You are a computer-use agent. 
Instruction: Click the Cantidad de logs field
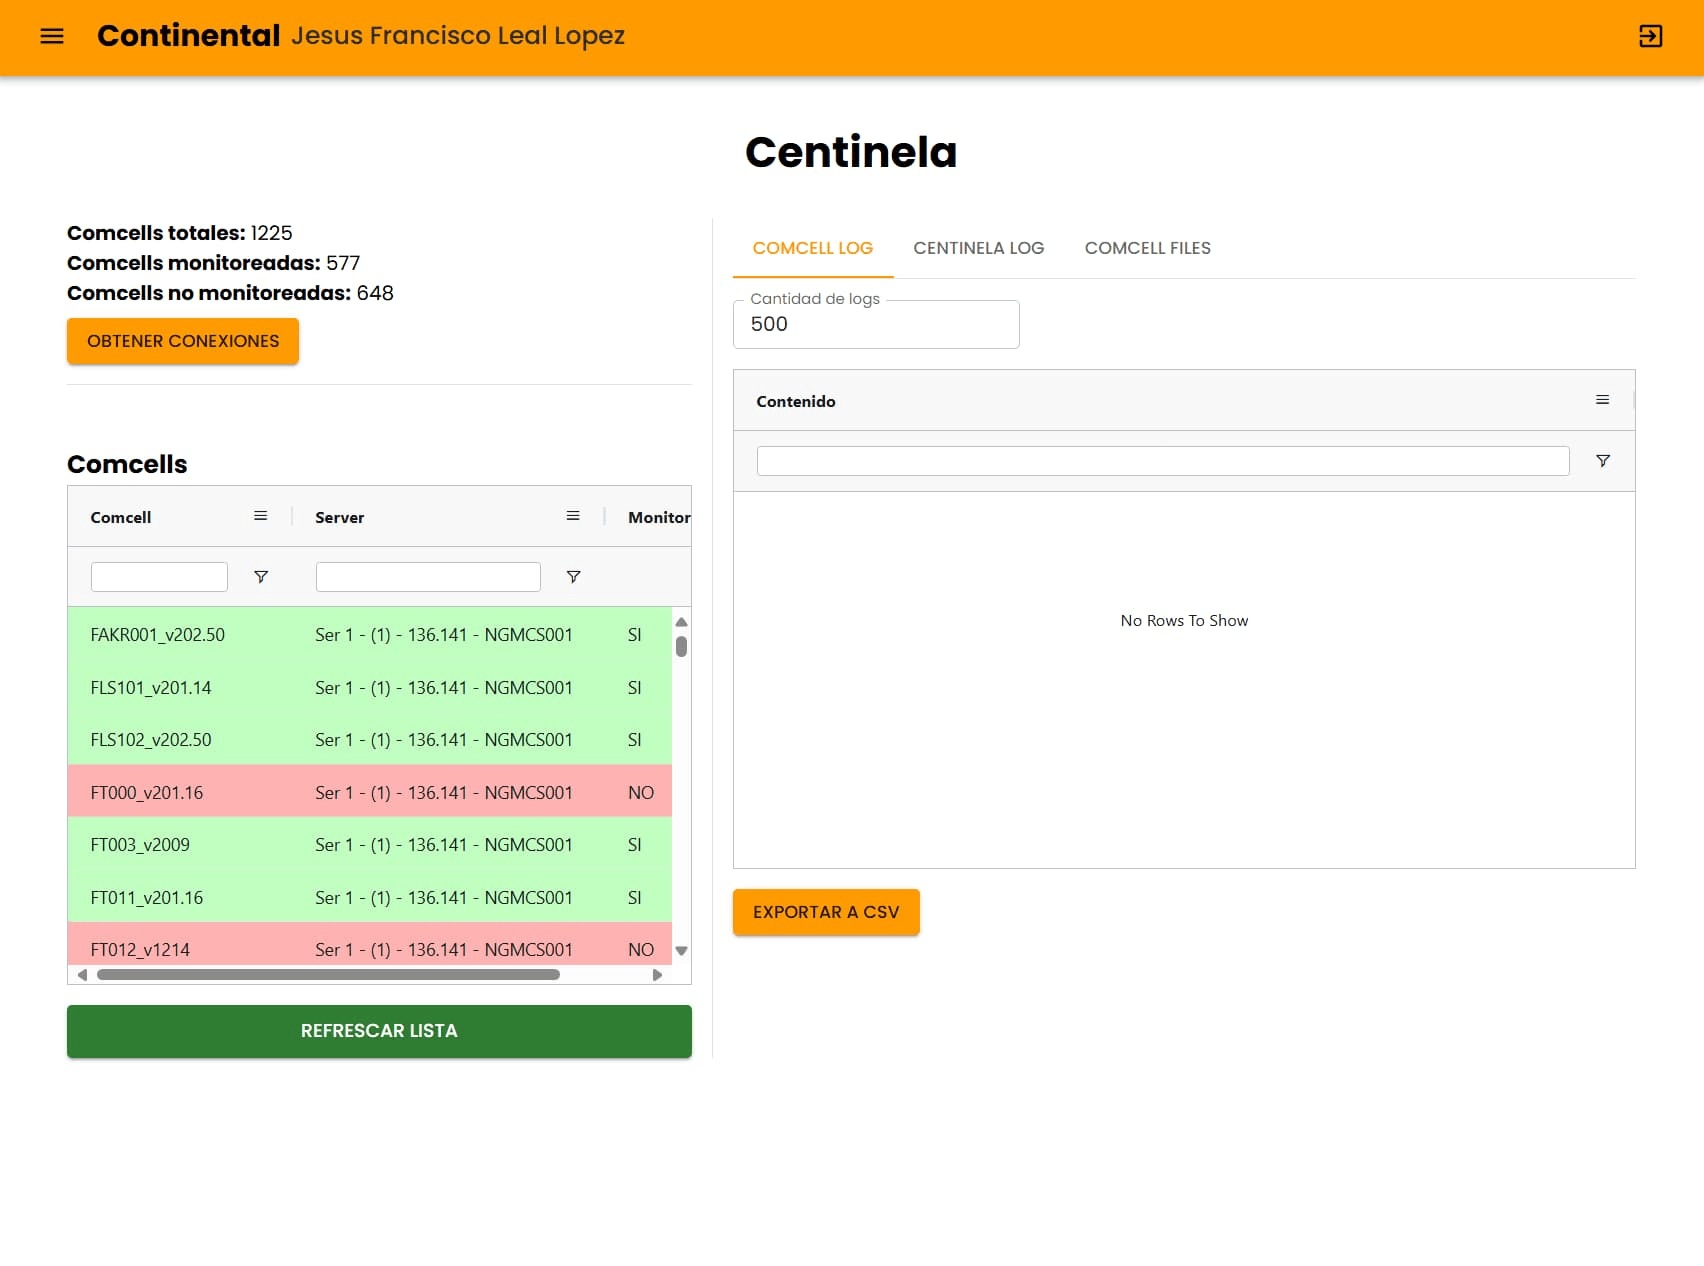coord(875,325)
